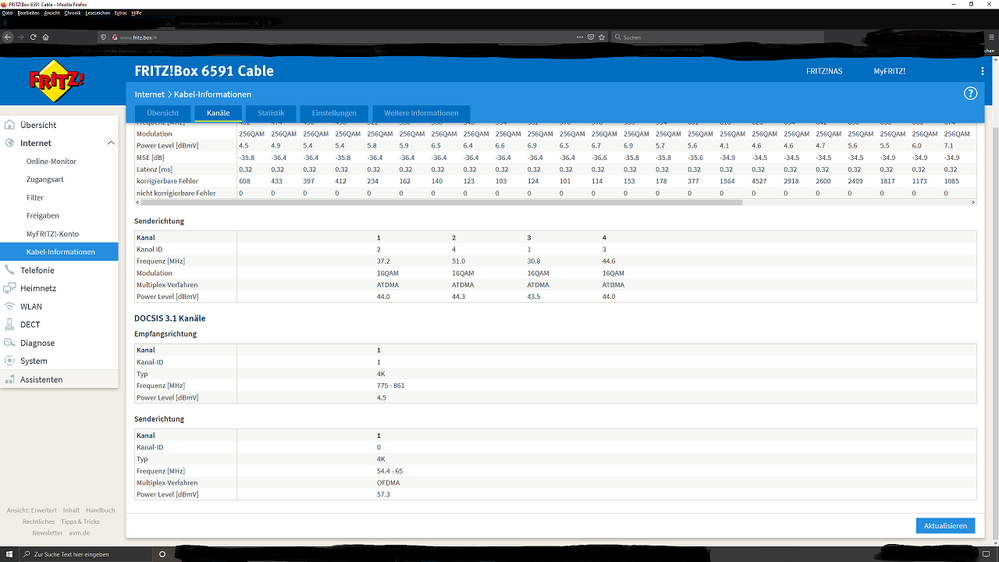Click the browser forward arrow

coord(20,37)
